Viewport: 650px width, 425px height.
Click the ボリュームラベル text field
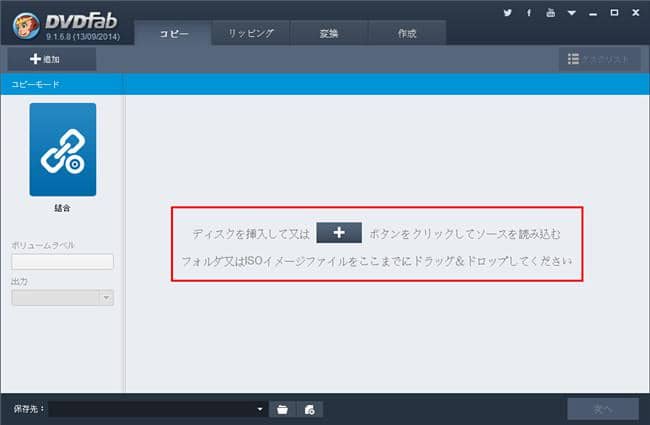pyautogui.click(x=62, y=262)
